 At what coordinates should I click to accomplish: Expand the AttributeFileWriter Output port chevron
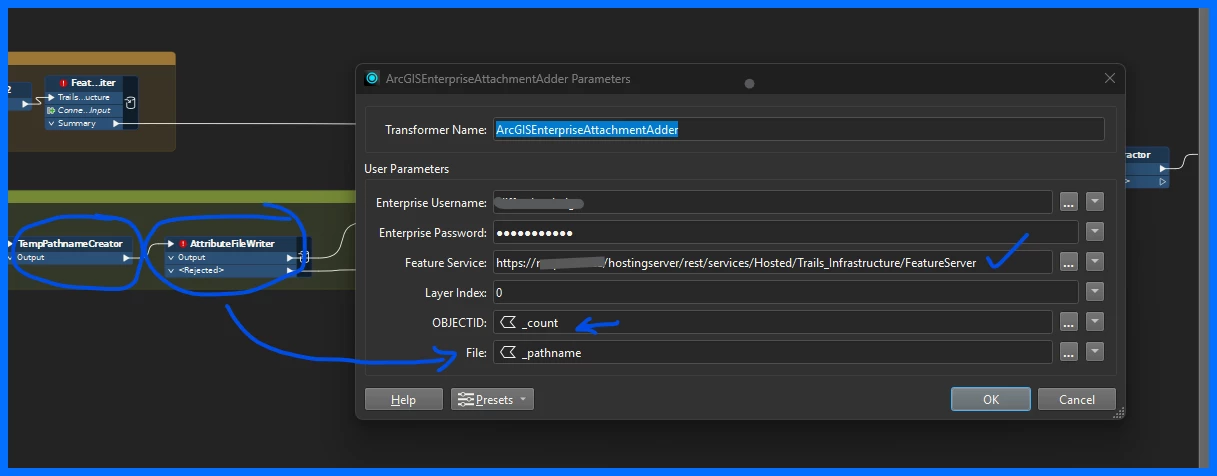click(x=171, y=257)
